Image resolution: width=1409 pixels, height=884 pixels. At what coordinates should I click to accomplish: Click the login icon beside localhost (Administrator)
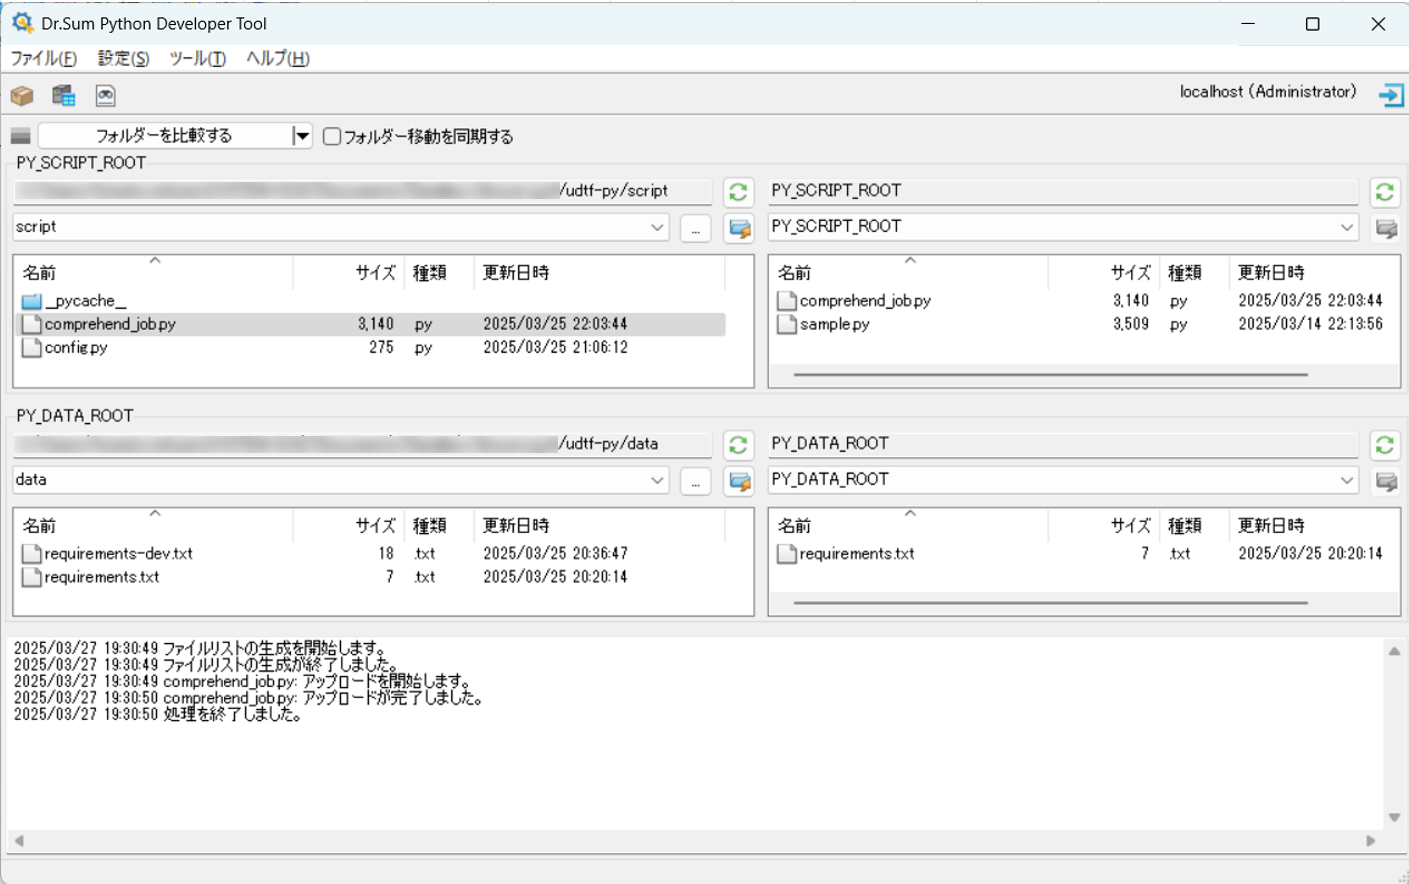1390,95
